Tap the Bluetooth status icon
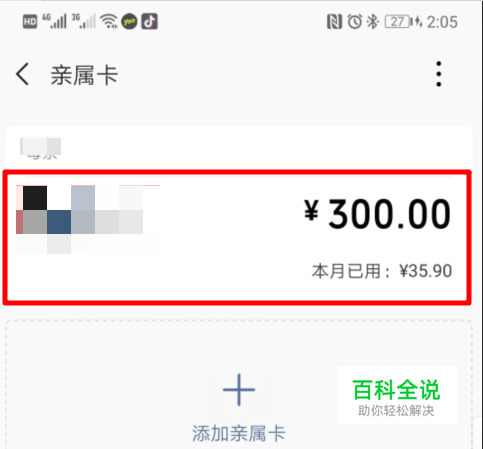This screenshot has height=449, width=483. click(373, 22)
